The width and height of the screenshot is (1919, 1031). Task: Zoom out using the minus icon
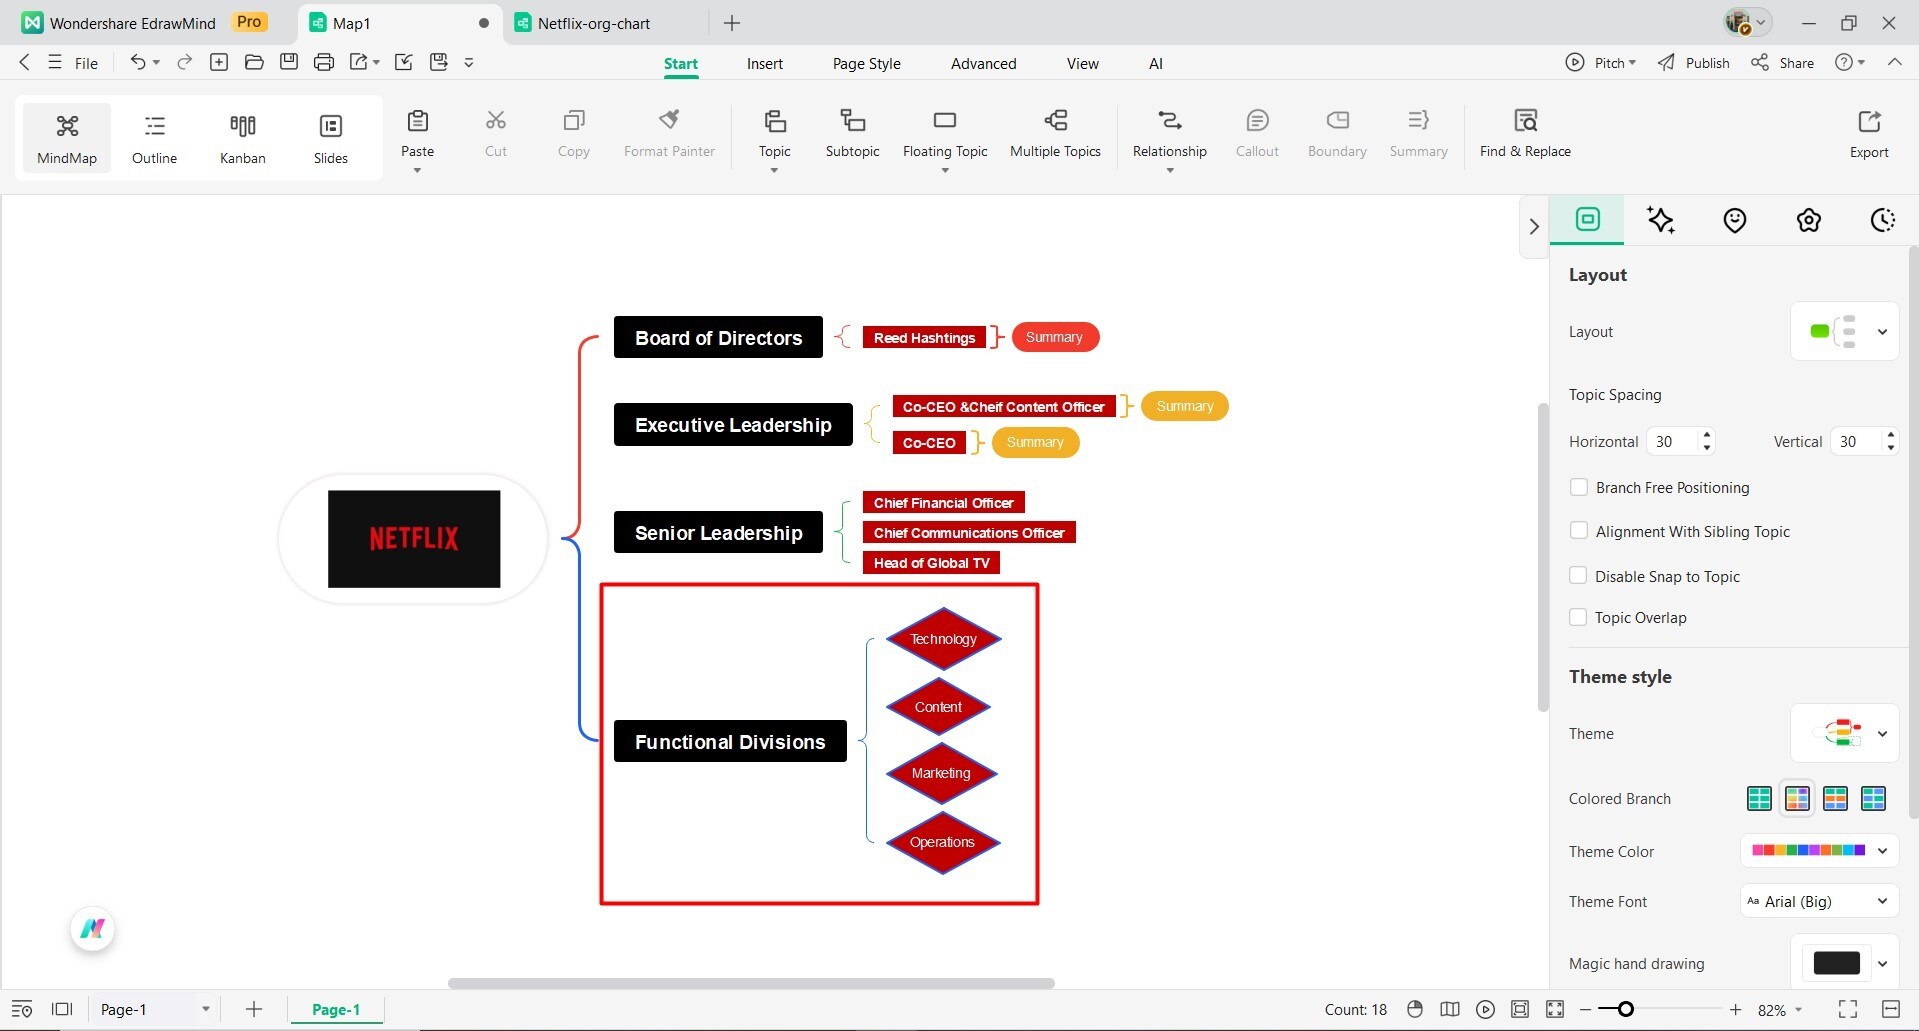click(x=1585, y=1010)
